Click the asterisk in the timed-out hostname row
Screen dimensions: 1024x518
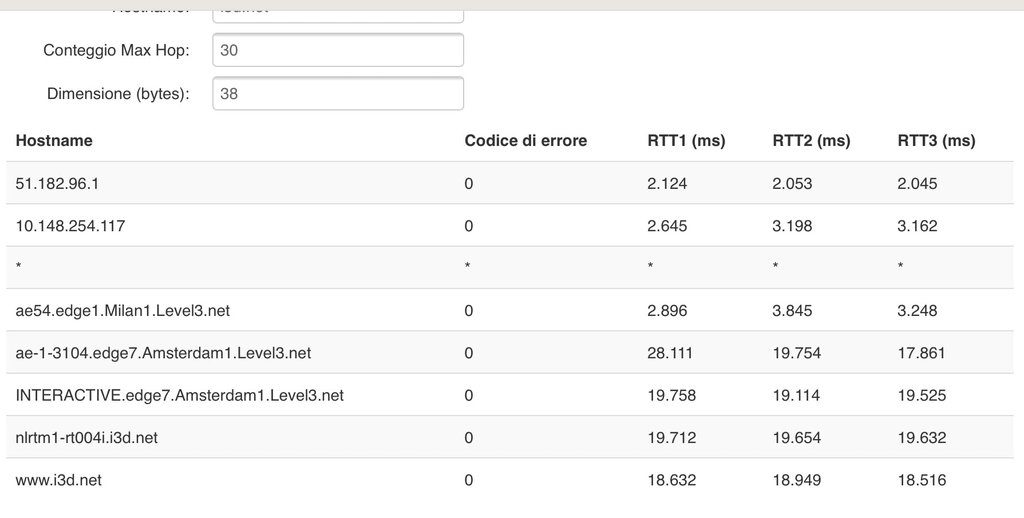coord(19,269)
